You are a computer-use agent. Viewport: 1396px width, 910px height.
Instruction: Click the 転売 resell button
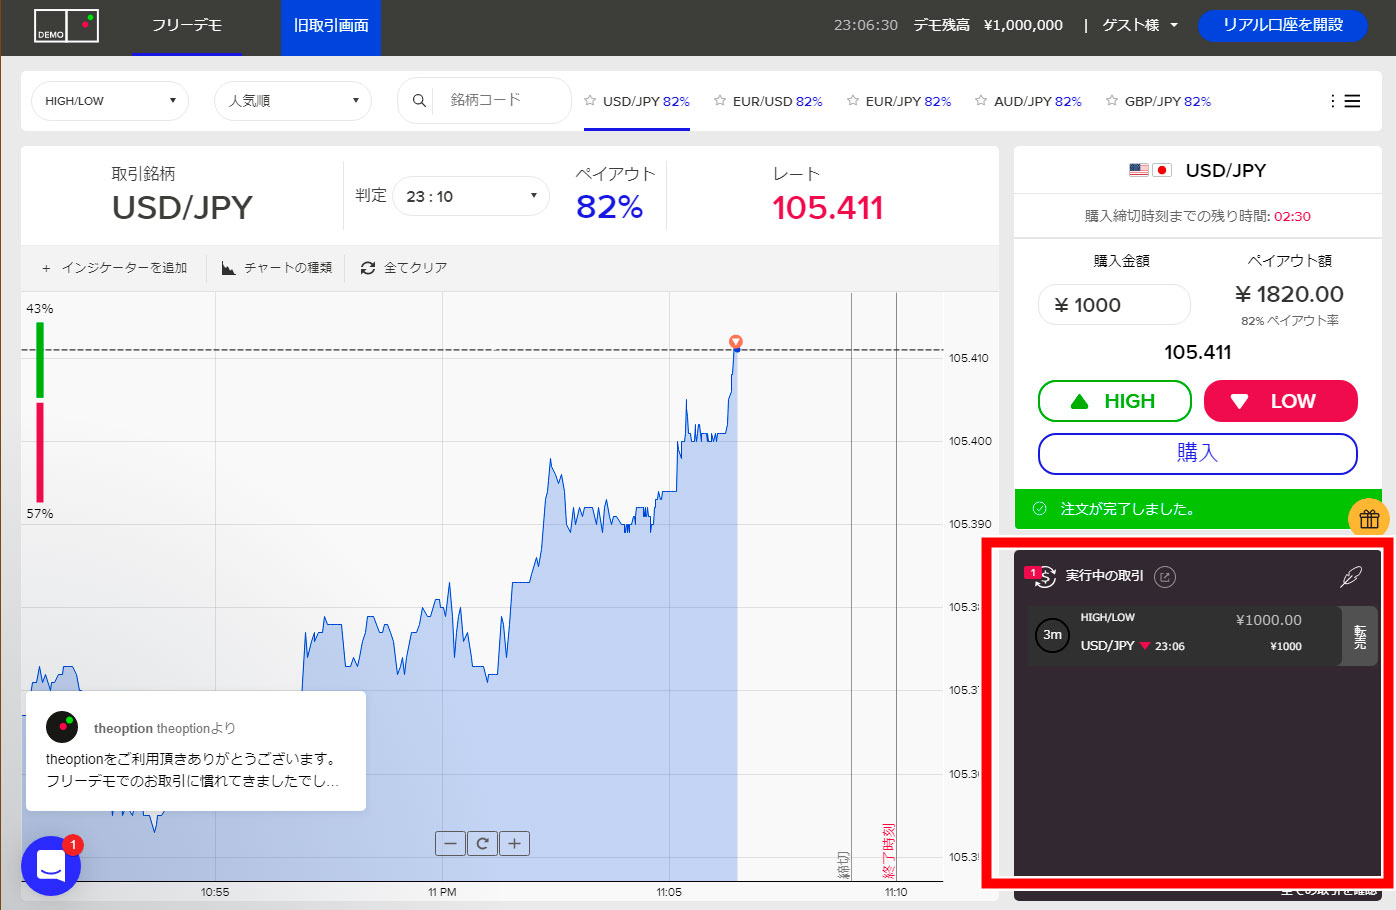(x=1360, y=636)
